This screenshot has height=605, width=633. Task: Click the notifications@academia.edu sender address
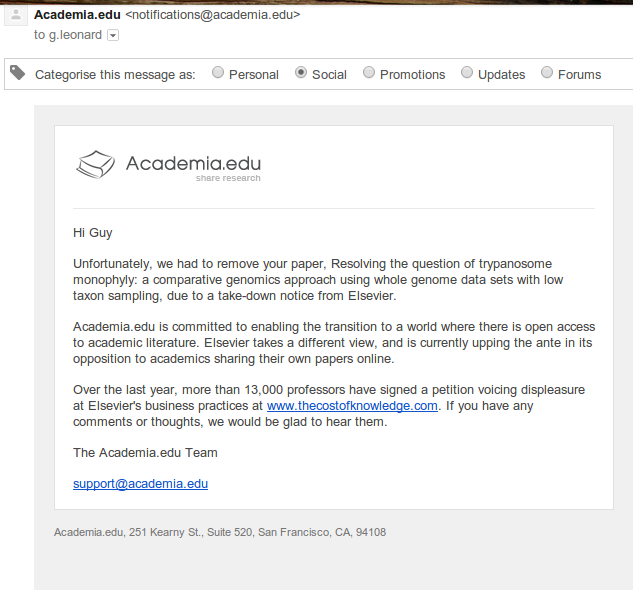(x=213, y=15)
